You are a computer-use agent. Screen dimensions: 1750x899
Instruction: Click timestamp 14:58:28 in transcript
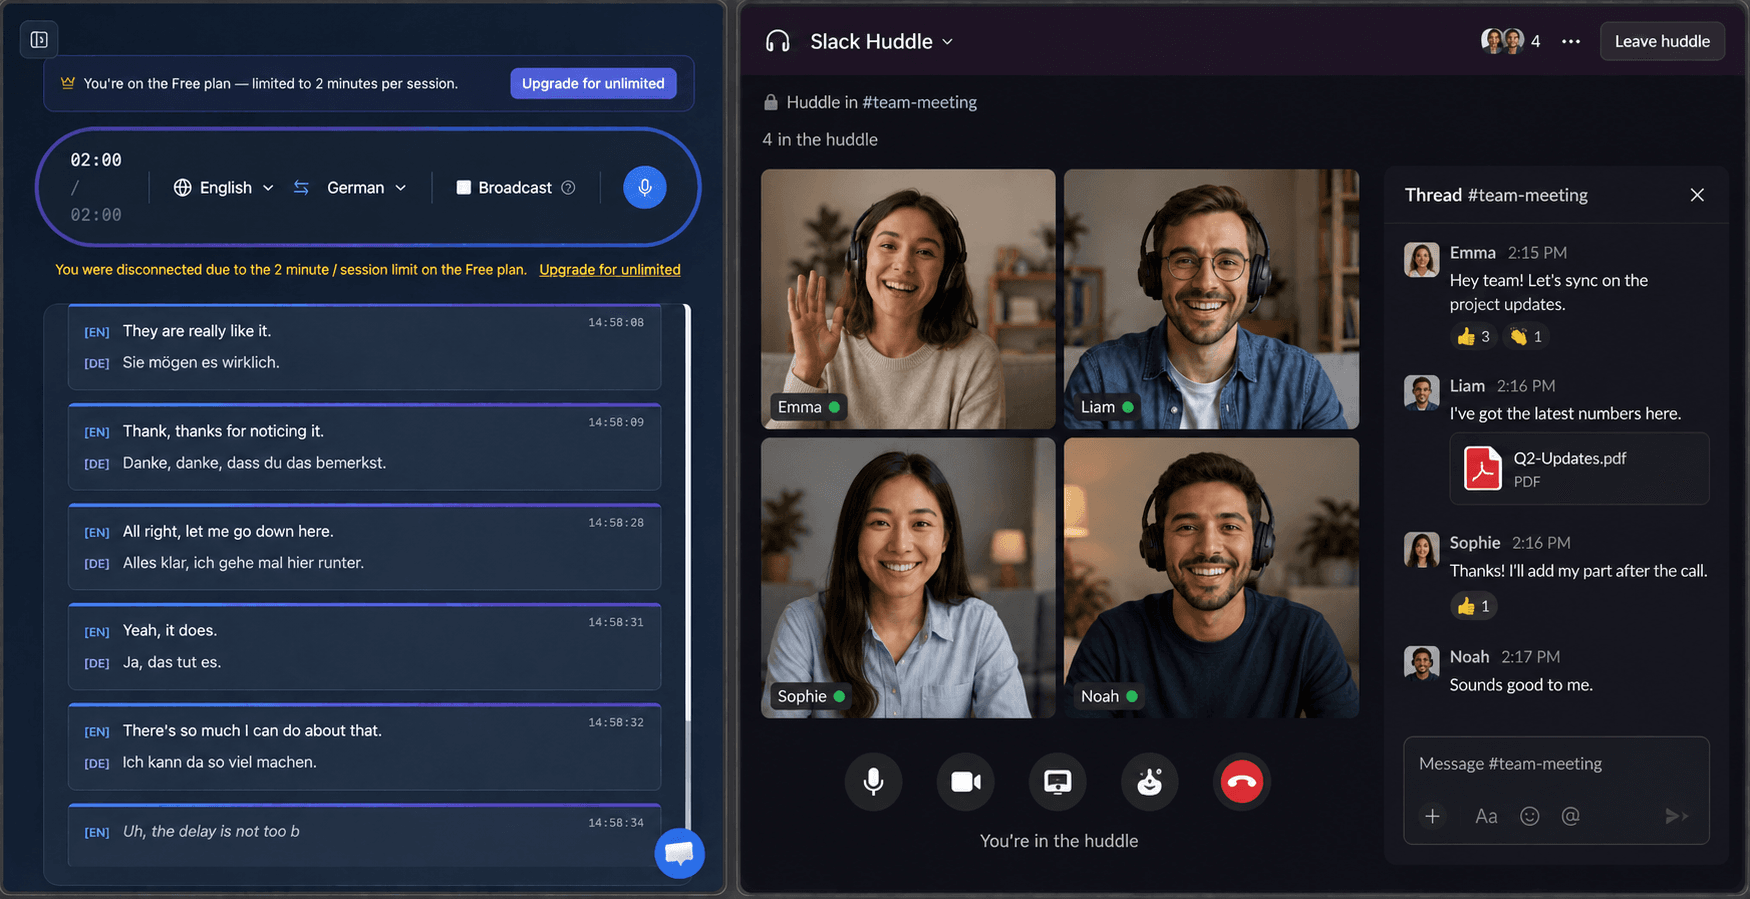point(616,523)
